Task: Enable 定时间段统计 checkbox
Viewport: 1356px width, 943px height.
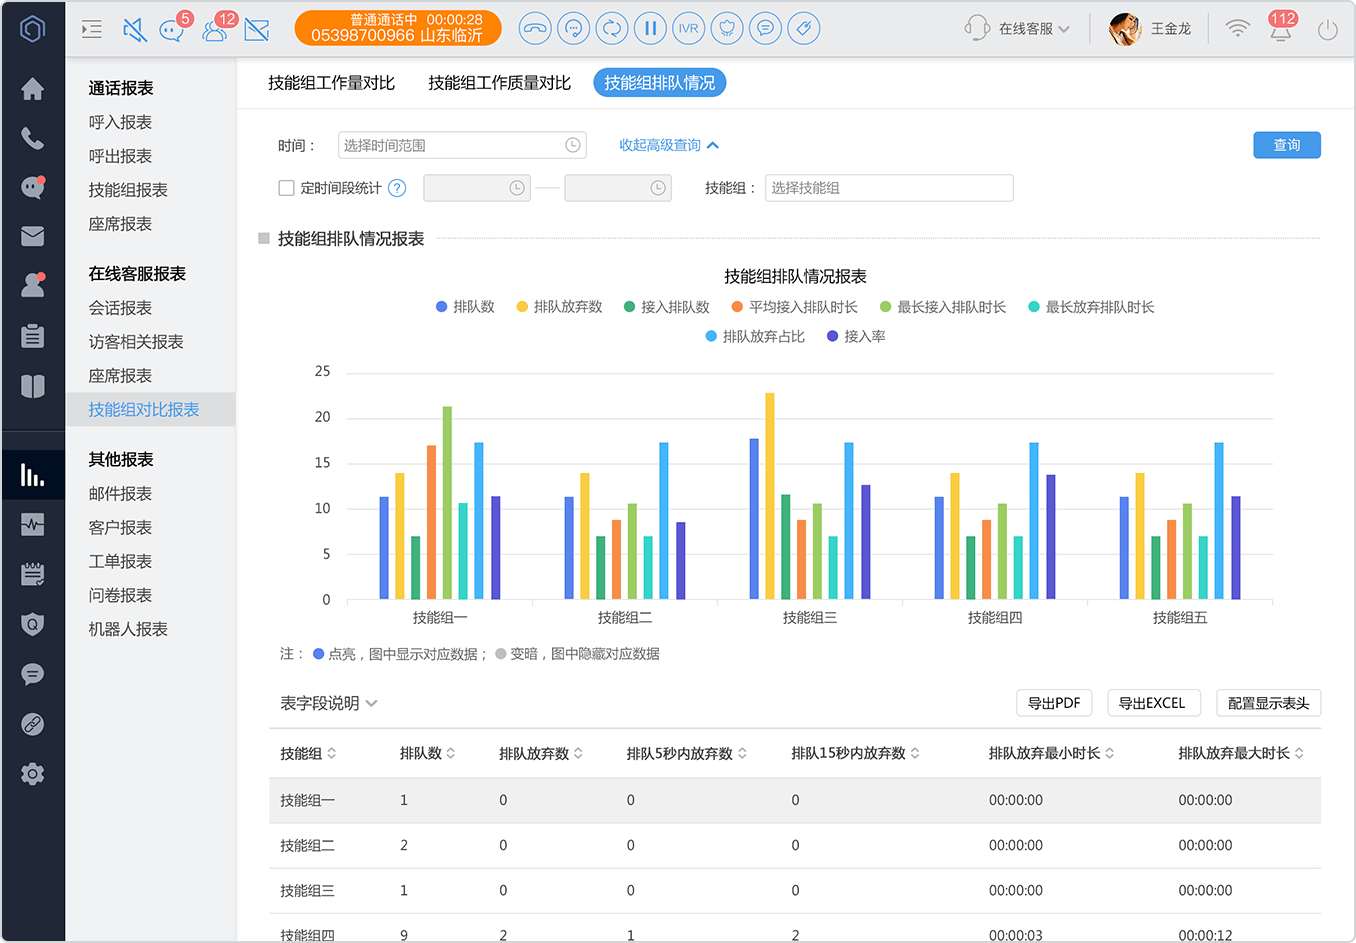Action: pos(286,188)
